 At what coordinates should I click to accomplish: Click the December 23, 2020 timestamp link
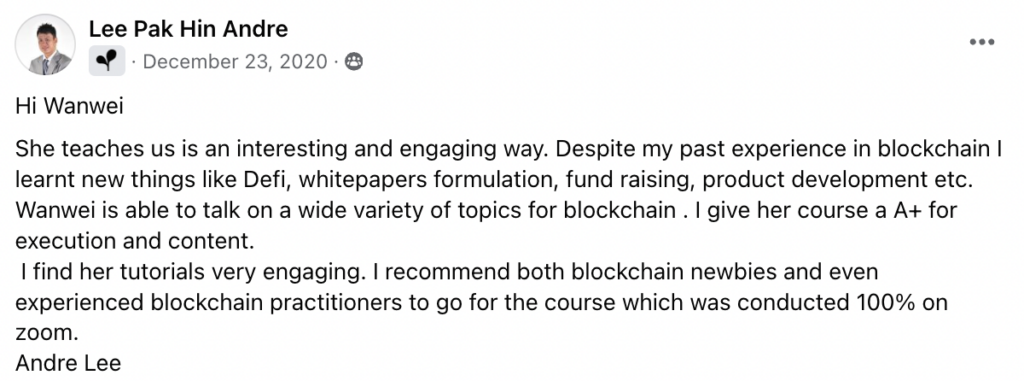[235, 62]
